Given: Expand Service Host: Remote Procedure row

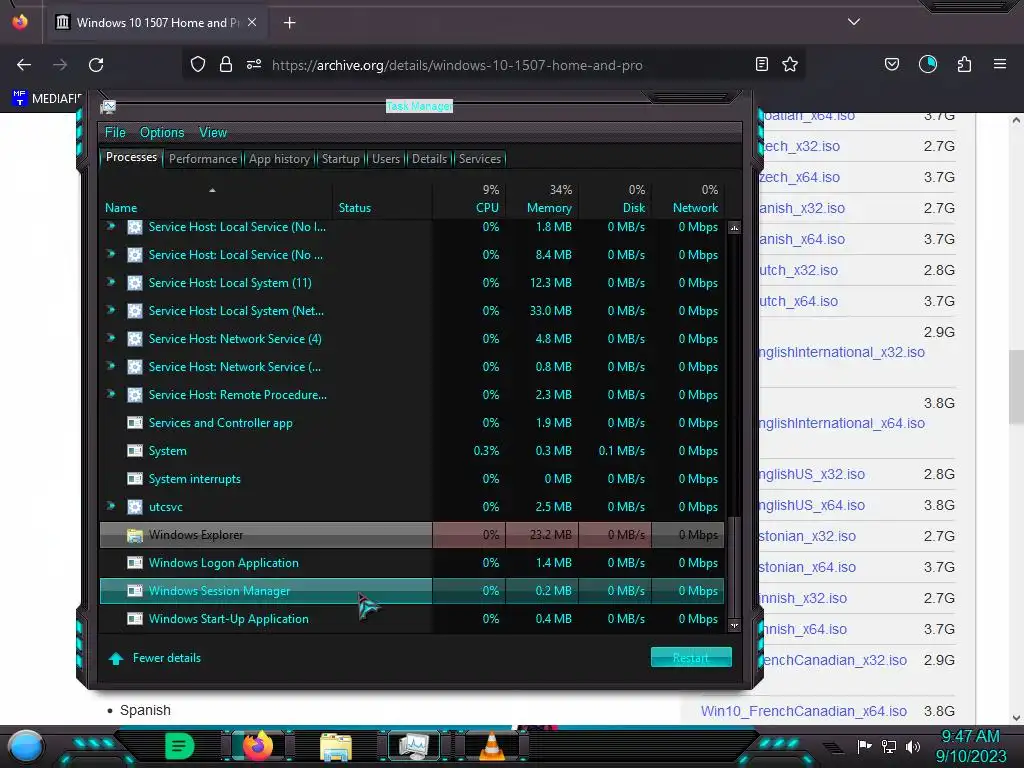Looking at the screenshot, I should pos(111,394).
